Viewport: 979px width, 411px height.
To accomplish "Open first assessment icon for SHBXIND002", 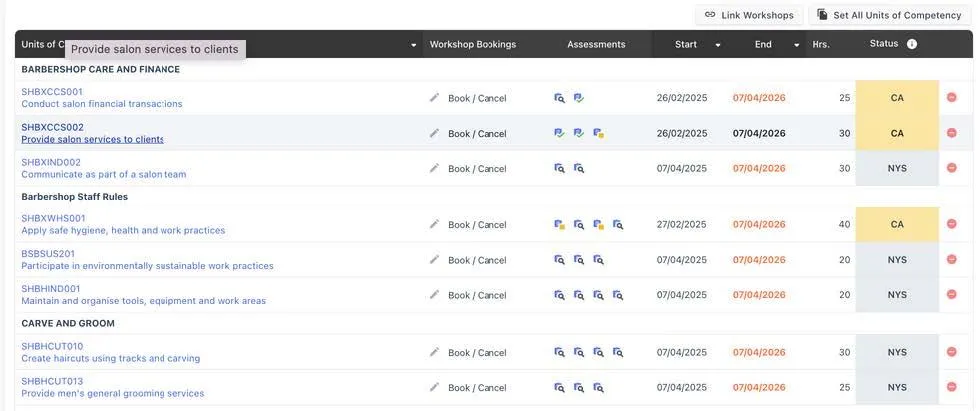I will pyautogui.click(x=560, y=169).
